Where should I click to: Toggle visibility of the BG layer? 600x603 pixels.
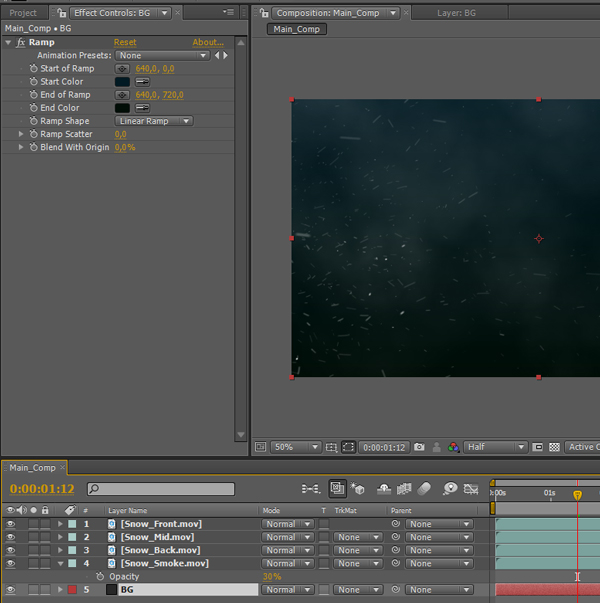click(10, 590)
